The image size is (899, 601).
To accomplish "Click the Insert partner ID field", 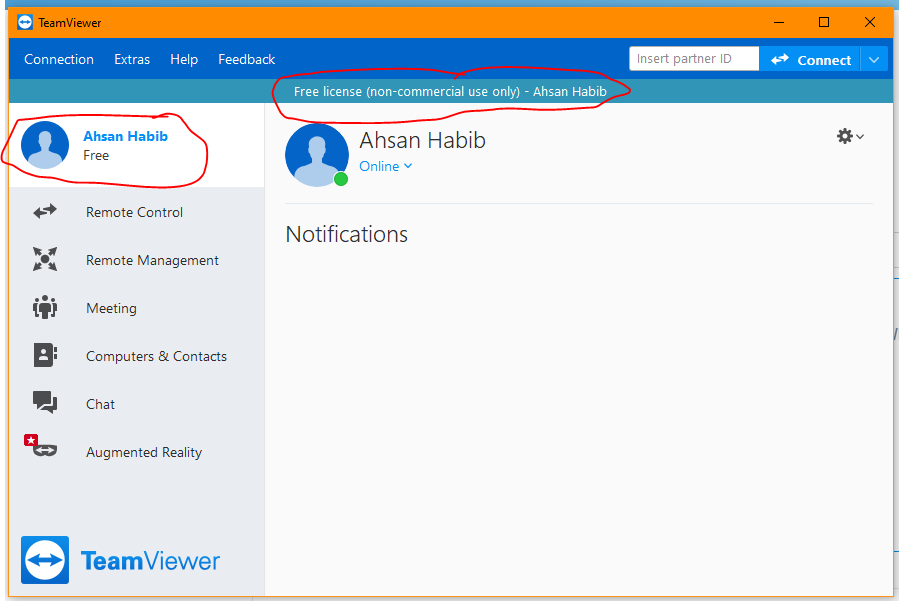I will pos(693,58).
